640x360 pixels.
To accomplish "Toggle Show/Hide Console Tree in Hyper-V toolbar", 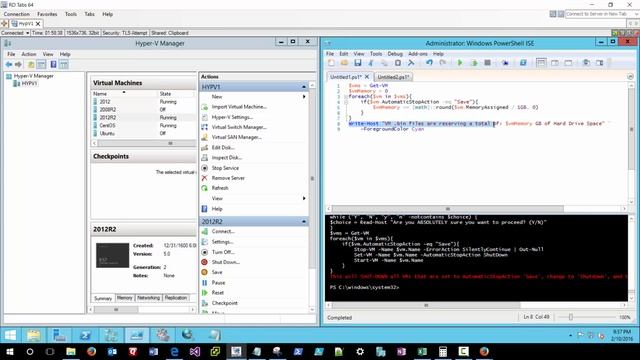I will point(41,64).
